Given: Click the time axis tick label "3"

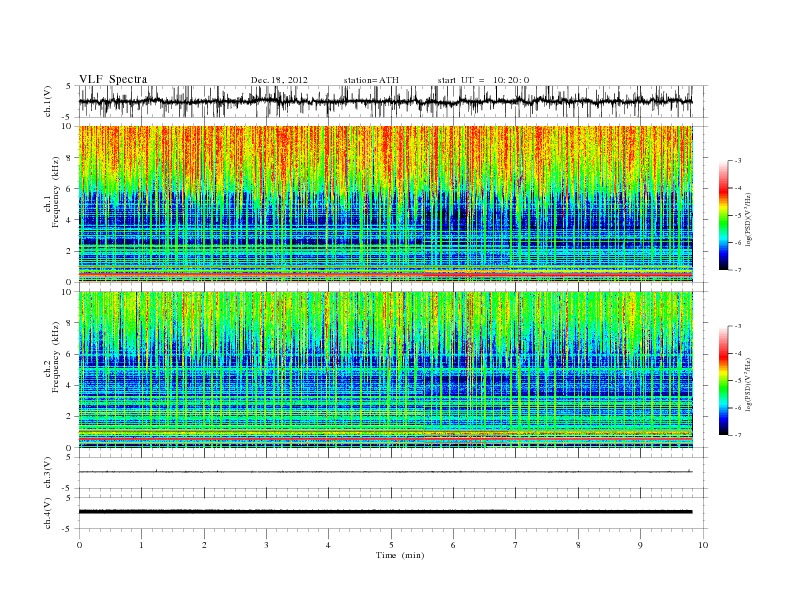Looking at the screenshot, I should coord(266,545).
